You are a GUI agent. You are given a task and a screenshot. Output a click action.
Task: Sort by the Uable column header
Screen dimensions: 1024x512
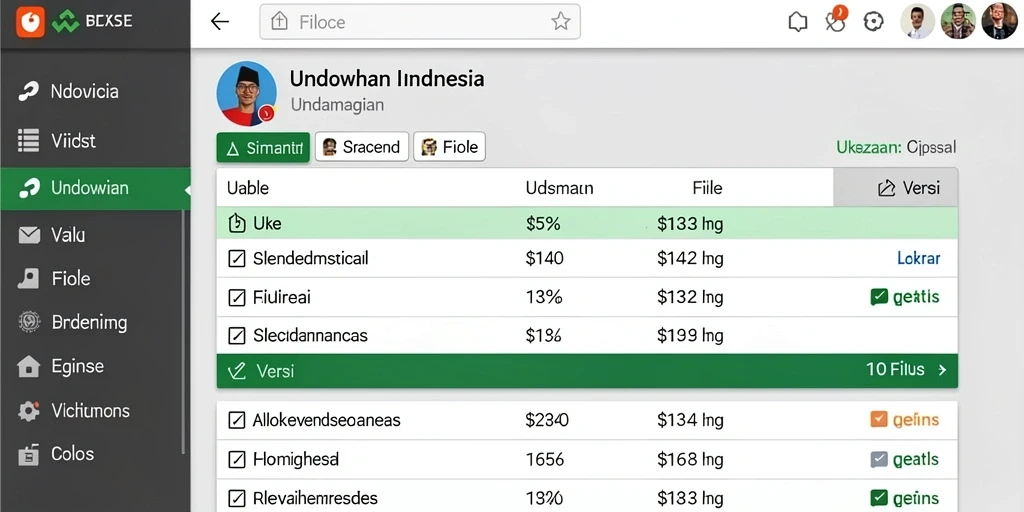click(x=248, y=188)
